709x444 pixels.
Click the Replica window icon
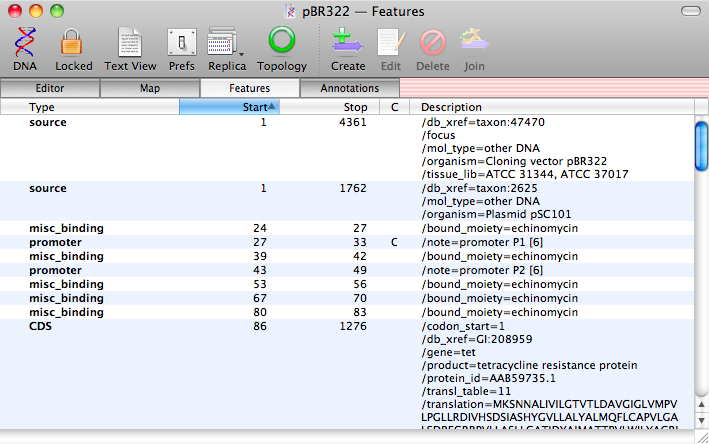click(x=222, y=42)
